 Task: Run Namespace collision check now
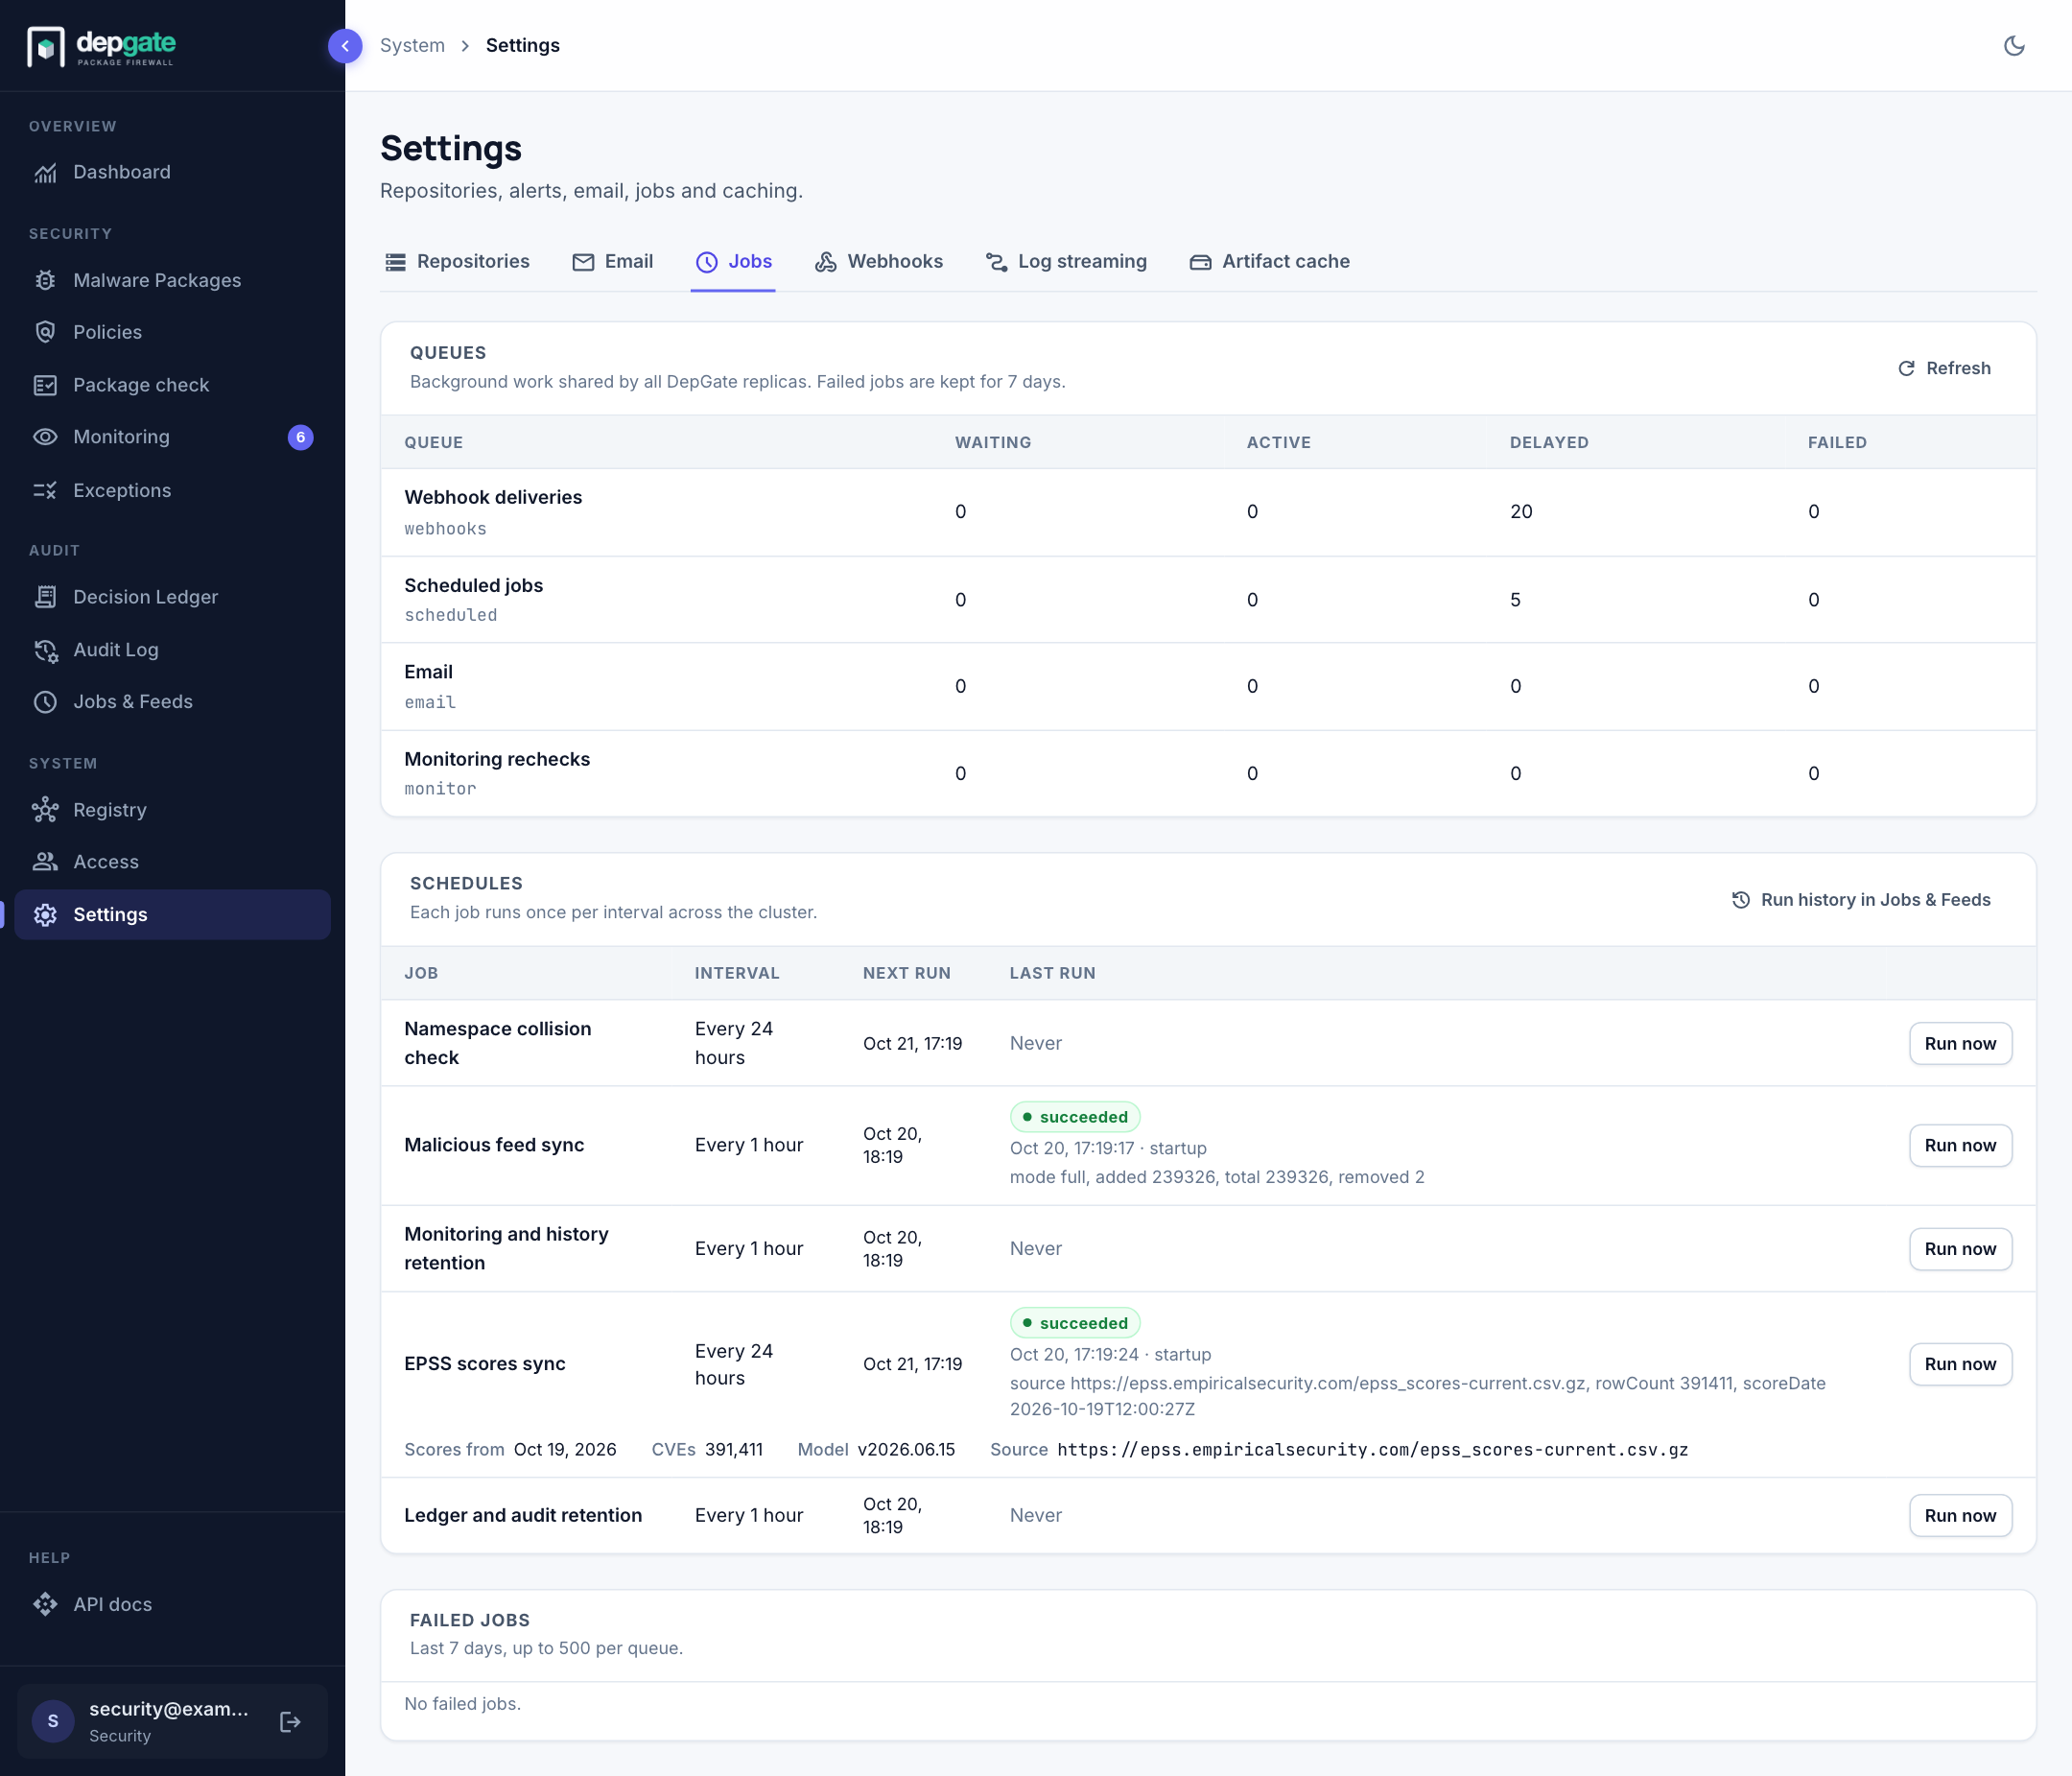click(1960, 1043)
